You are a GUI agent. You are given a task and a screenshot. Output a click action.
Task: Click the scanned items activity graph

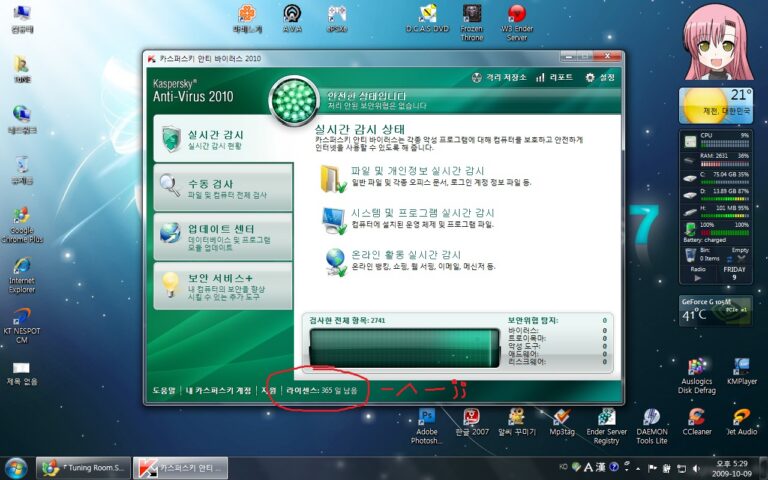tap(405, 347)
